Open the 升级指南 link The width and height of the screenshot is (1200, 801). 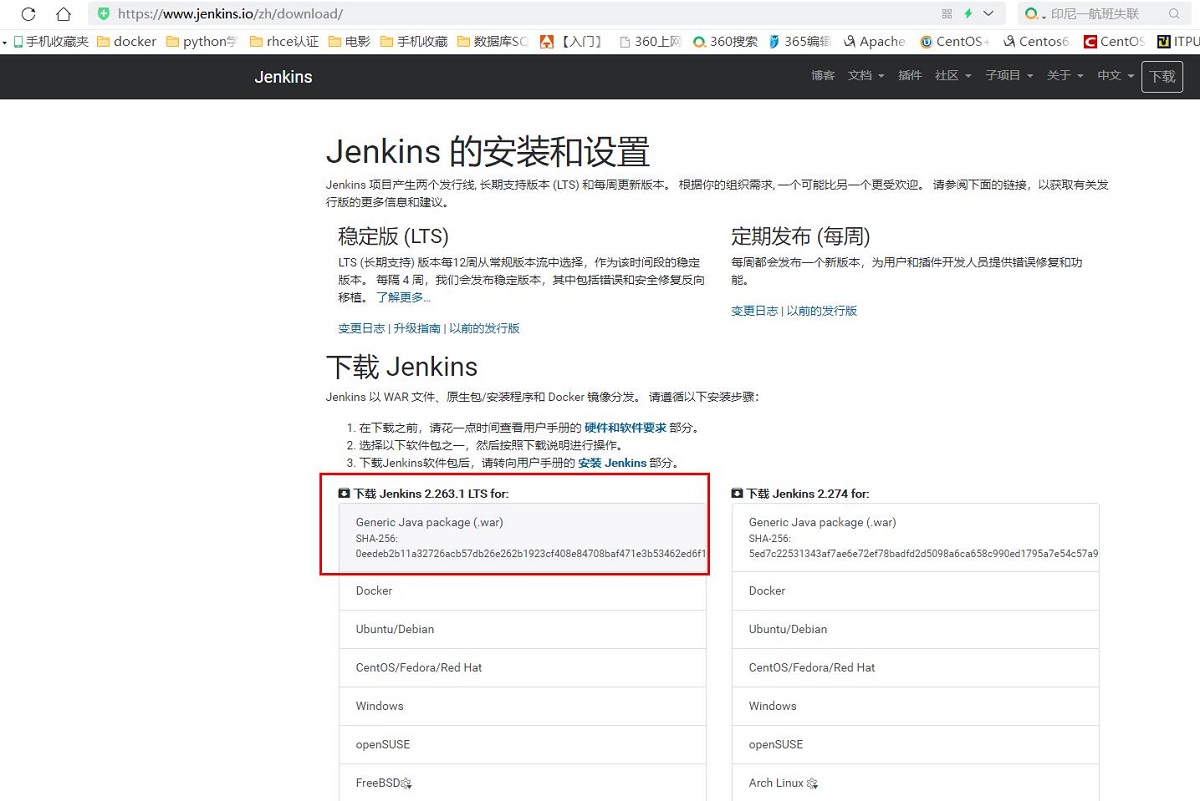(x=417, y=328)
